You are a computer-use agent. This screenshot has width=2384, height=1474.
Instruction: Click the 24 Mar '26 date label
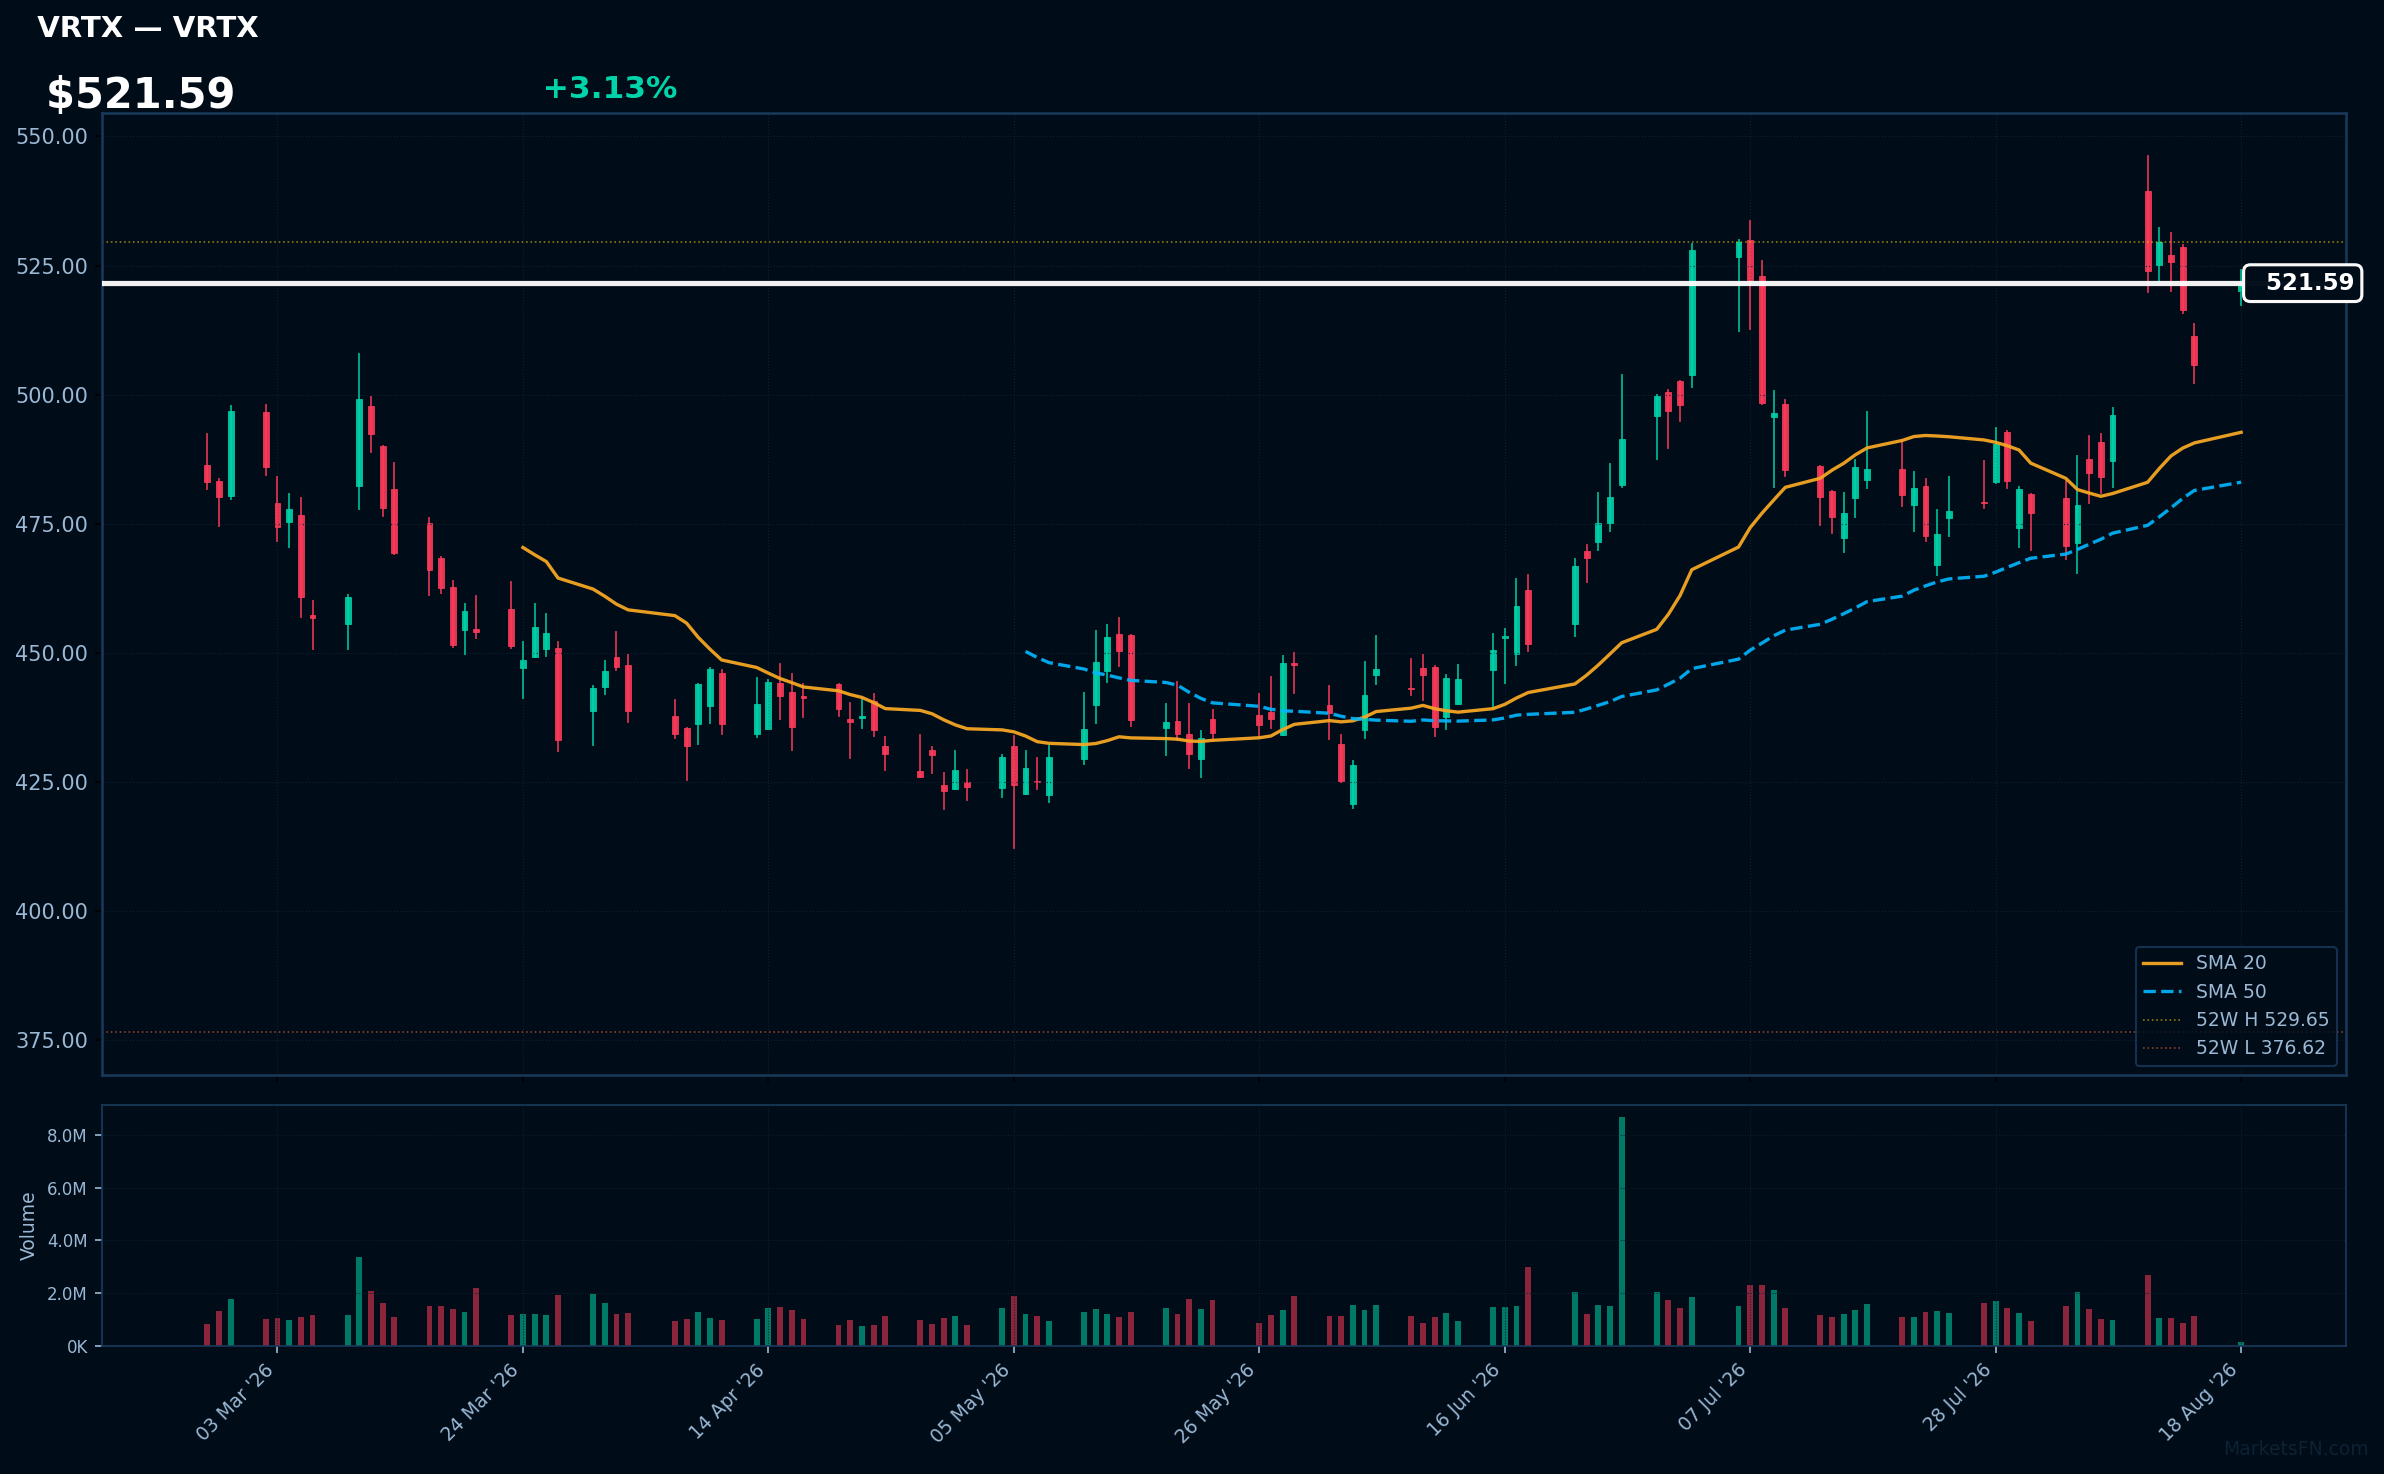click(x=480, y=1402)
